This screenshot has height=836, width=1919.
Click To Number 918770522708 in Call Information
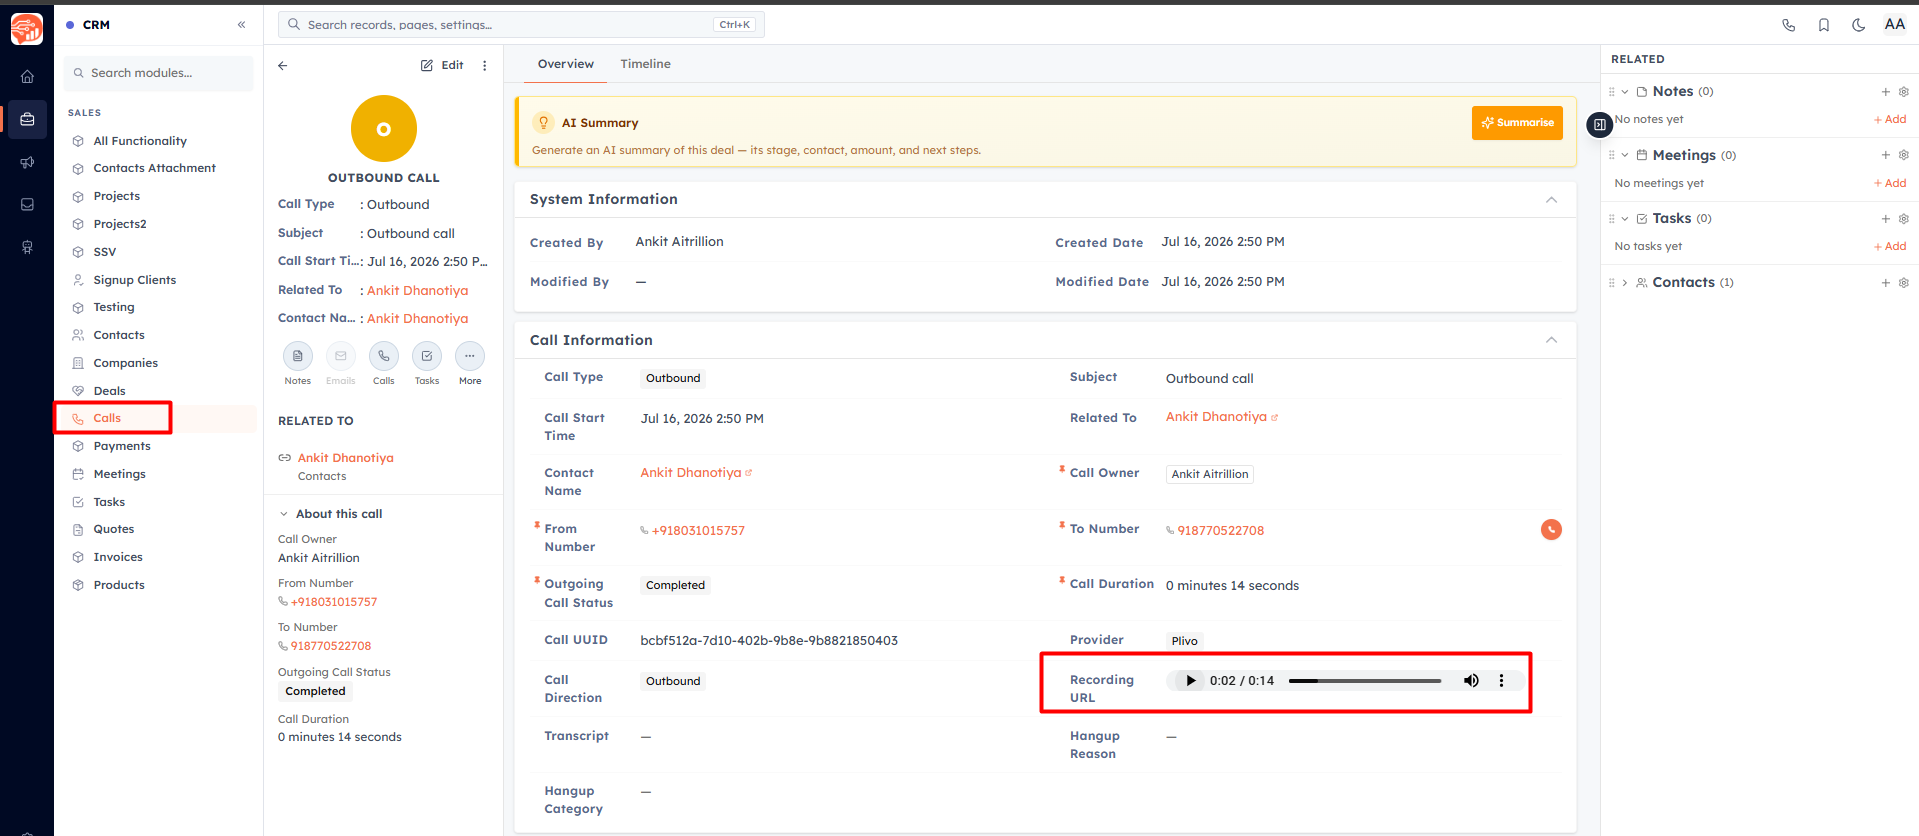pos(1220,531)
